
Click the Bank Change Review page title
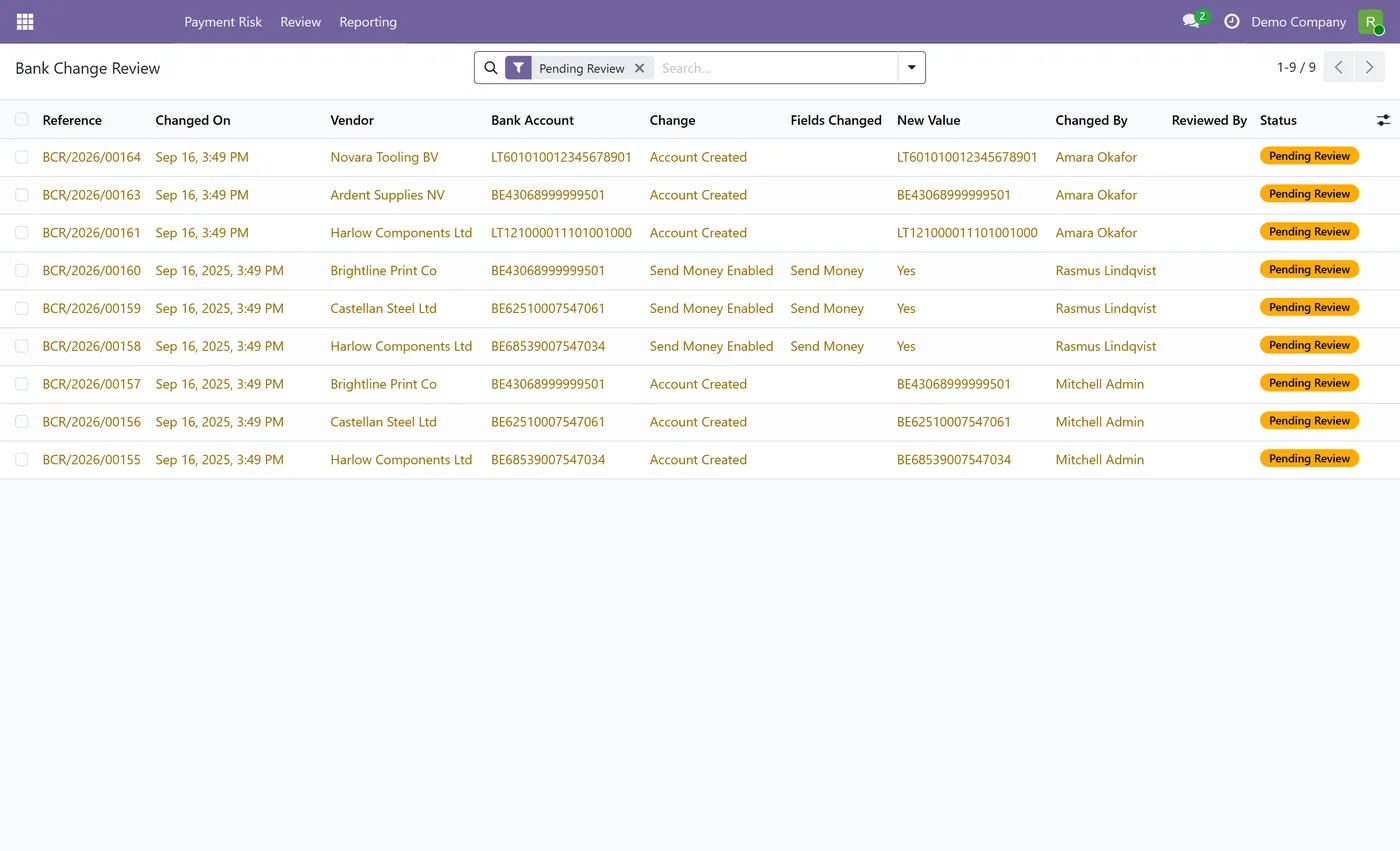87,68
